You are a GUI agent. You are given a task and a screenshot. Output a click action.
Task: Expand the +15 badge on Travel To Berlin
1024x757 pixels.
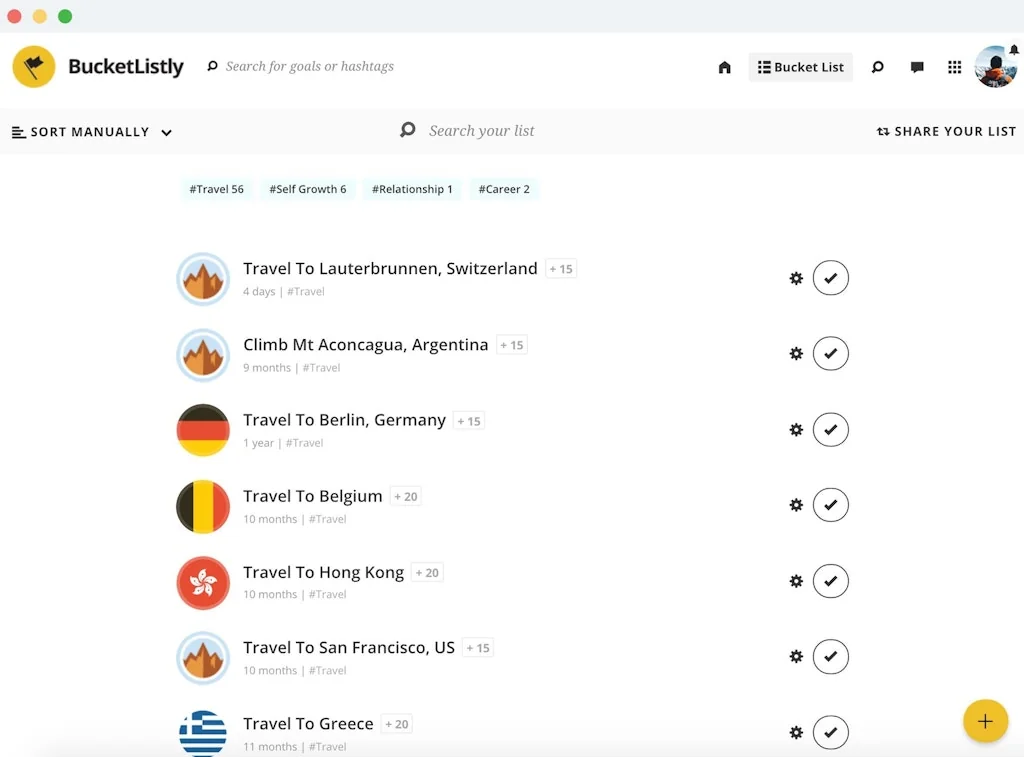pyautogui.click(x=468, y=420)
